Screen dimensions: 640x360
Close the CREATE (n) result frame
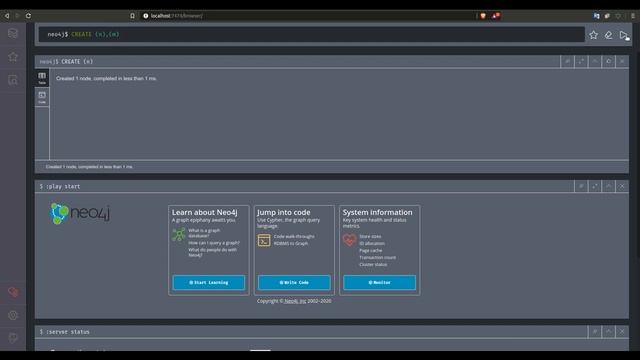pos(622,61)
